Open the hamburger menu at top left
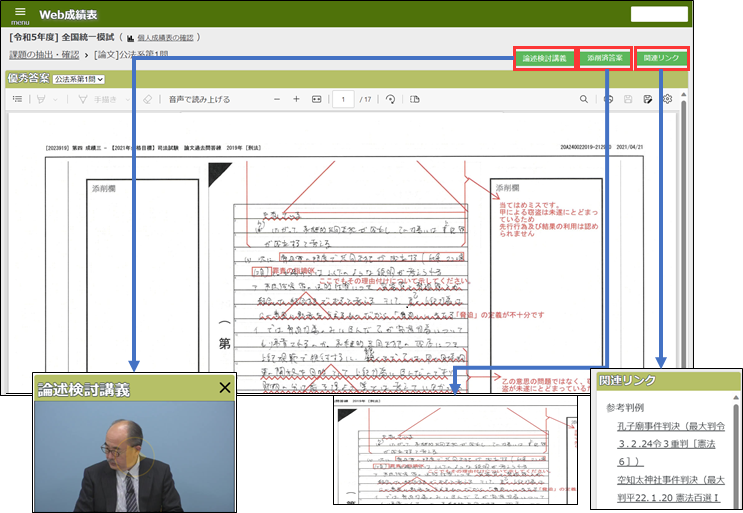 tap(20, 13)
